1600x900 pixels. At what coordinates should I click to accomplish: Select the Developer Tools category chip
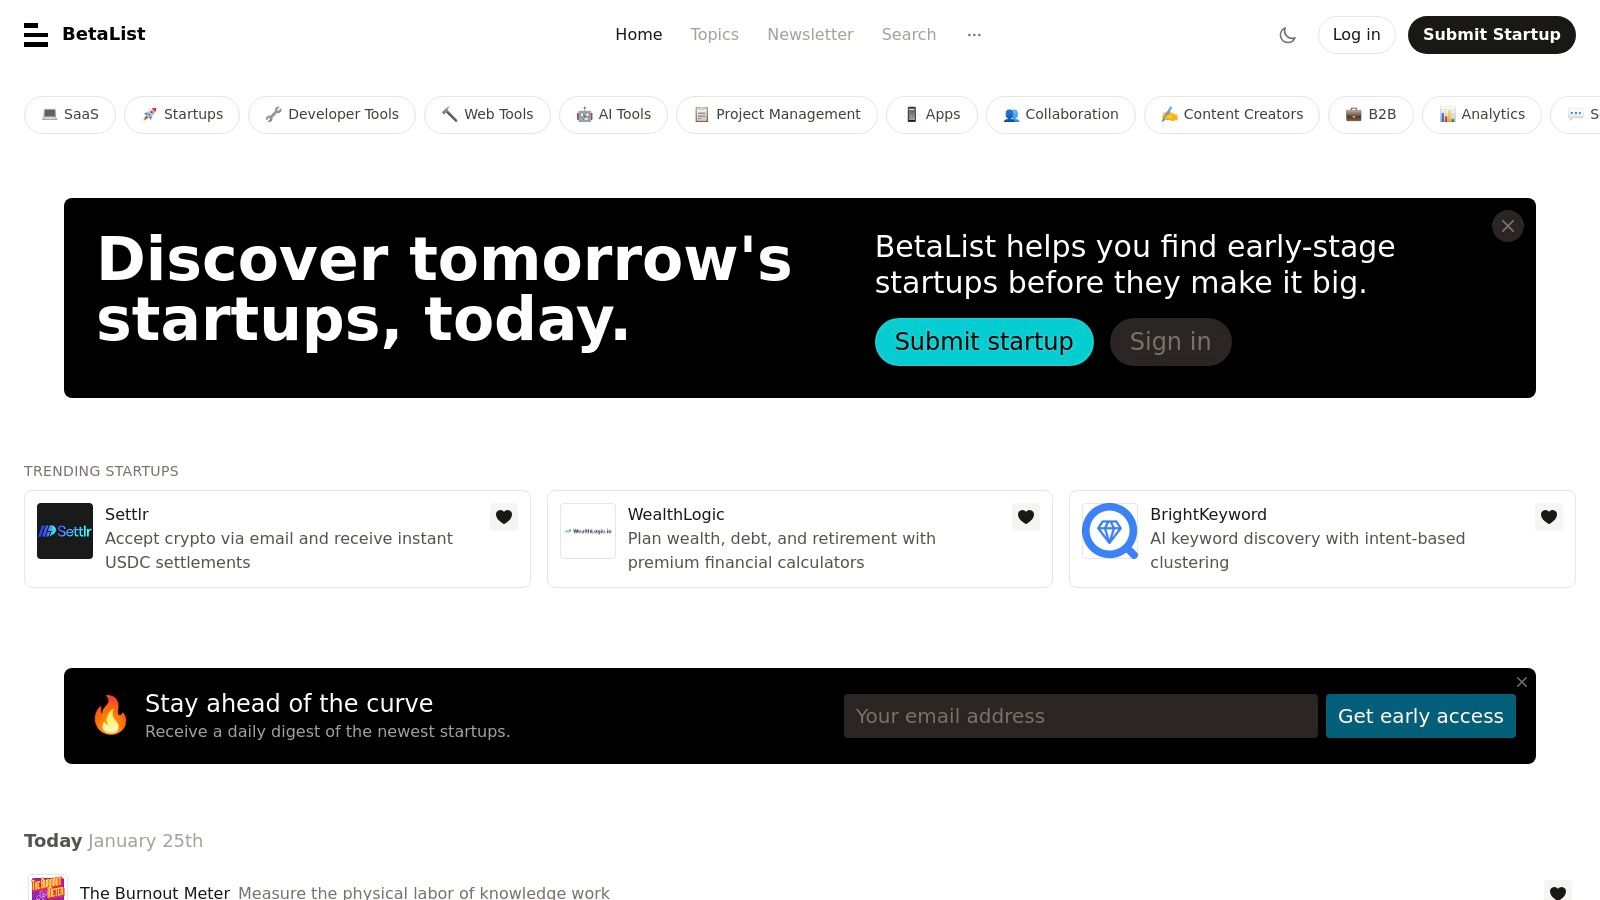tap(331, 114)
